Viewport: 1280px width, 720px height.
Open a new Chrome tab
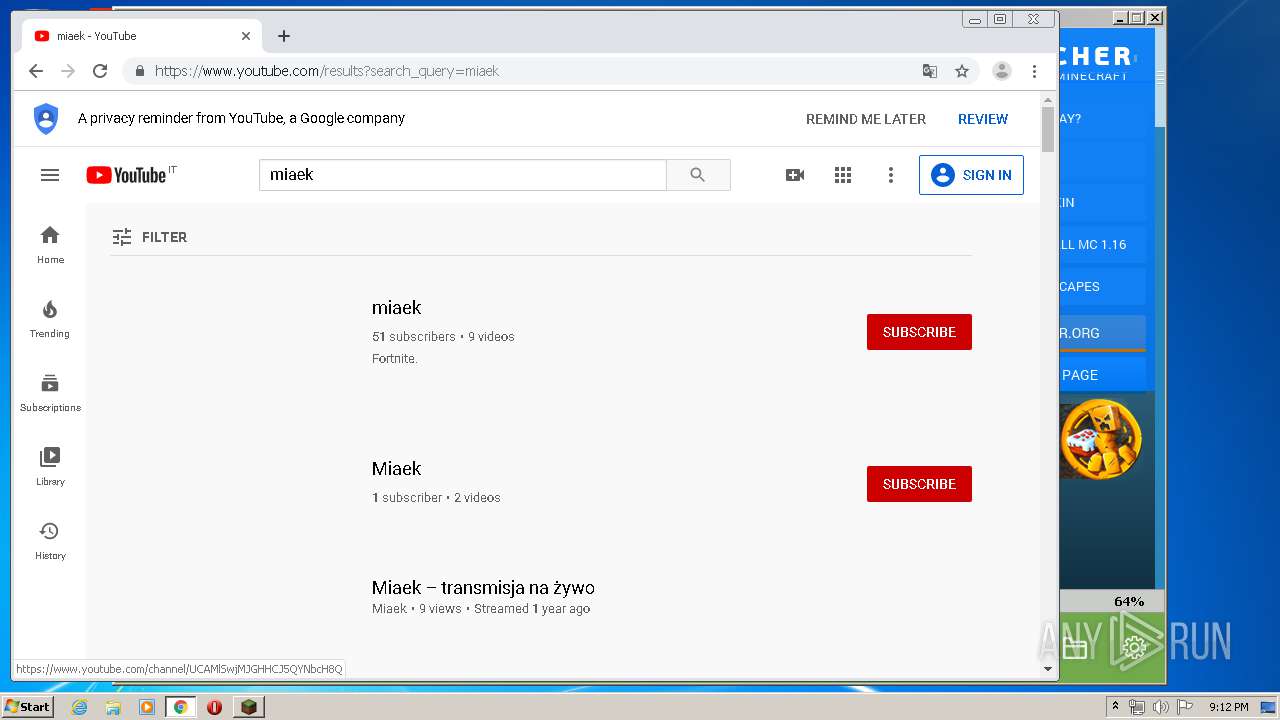[284, 36]
